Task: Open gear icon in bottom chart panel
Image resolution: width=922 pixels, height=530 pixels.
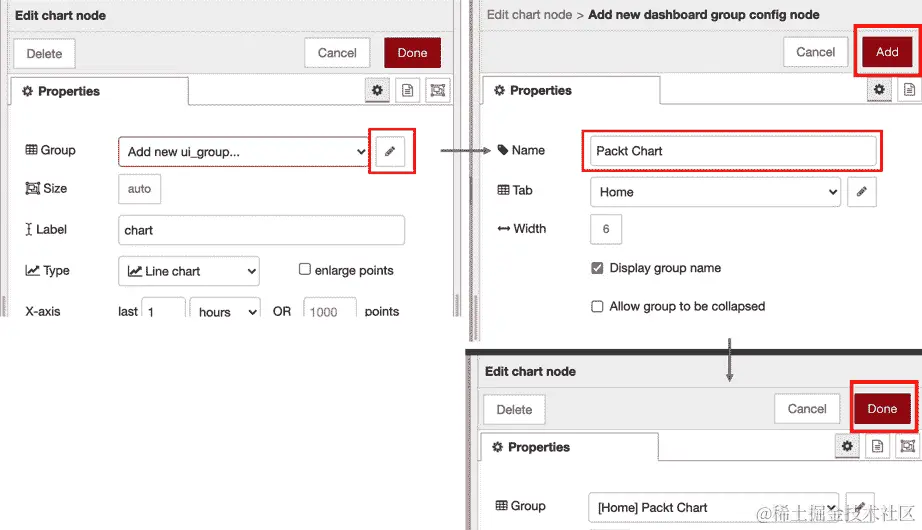Action: [847, 446]
